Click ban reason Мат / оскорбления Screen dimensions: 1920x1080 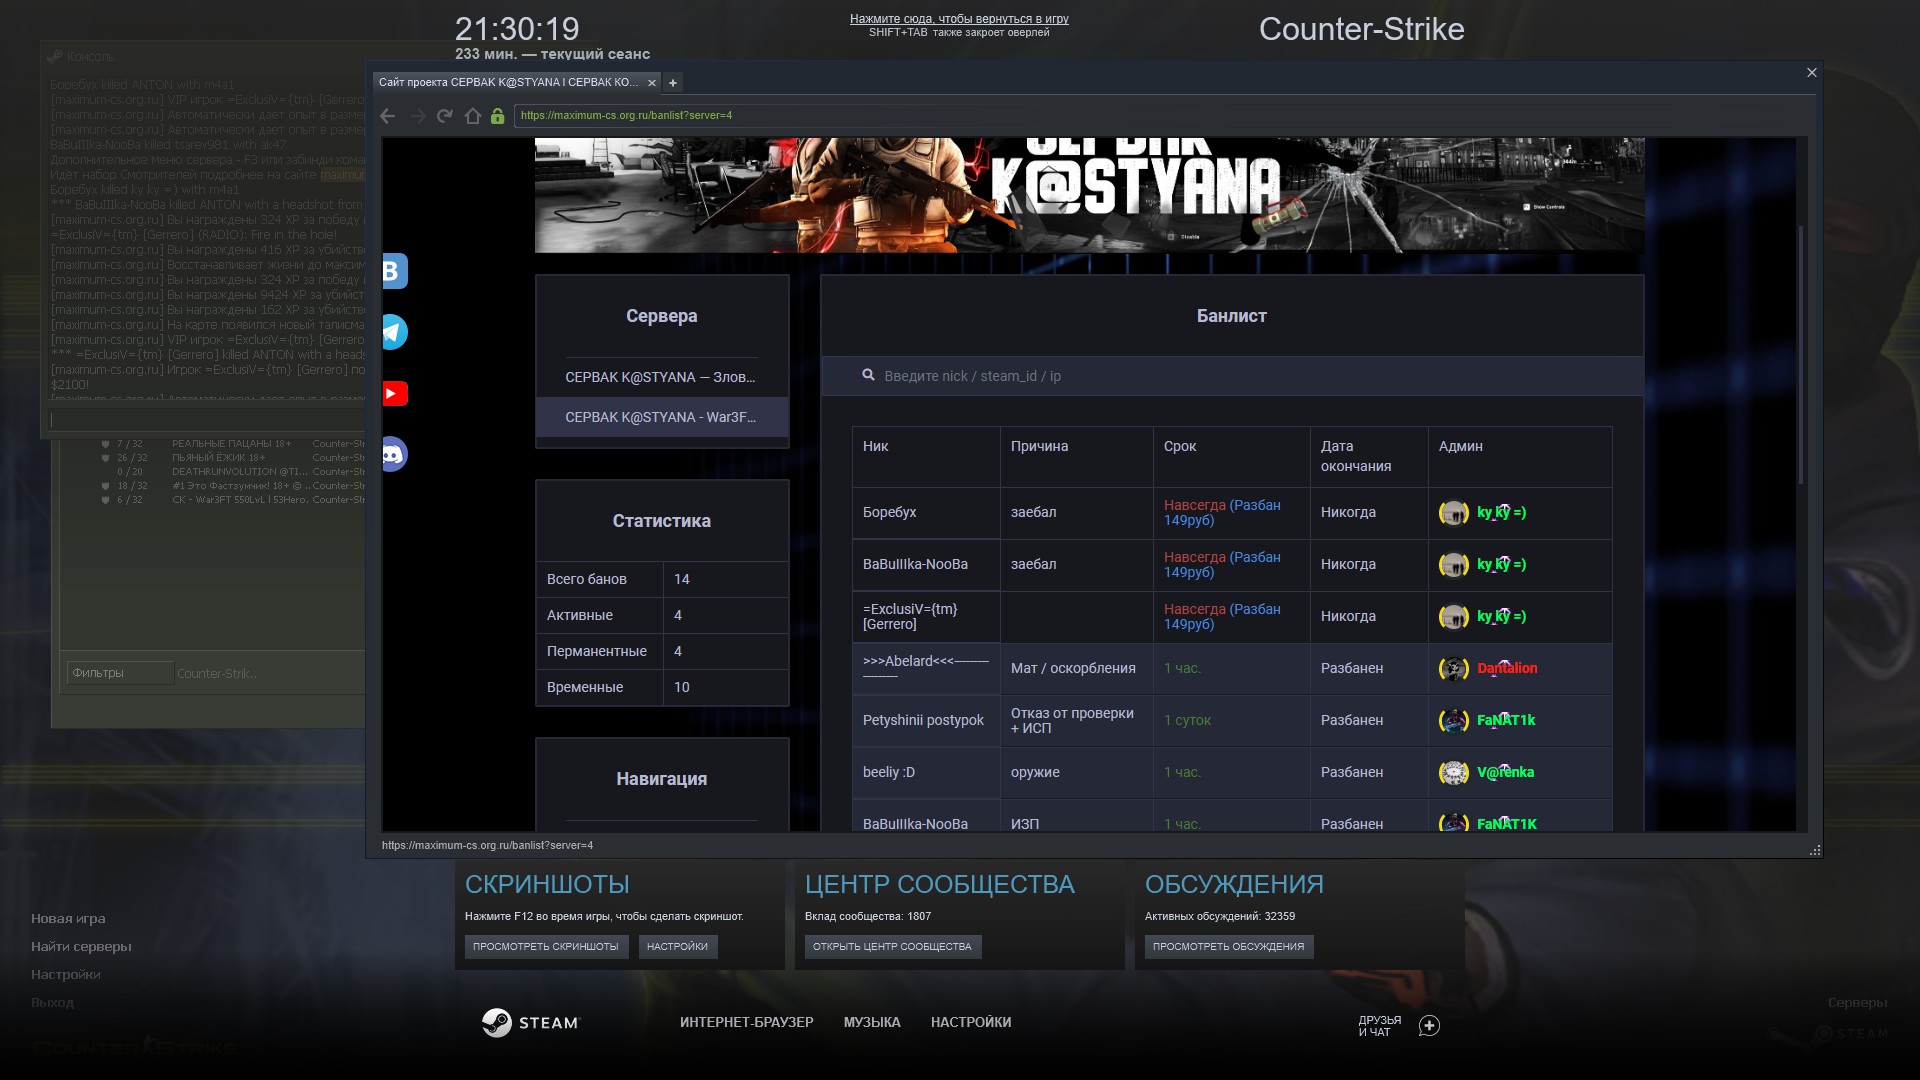point(1073,668)
